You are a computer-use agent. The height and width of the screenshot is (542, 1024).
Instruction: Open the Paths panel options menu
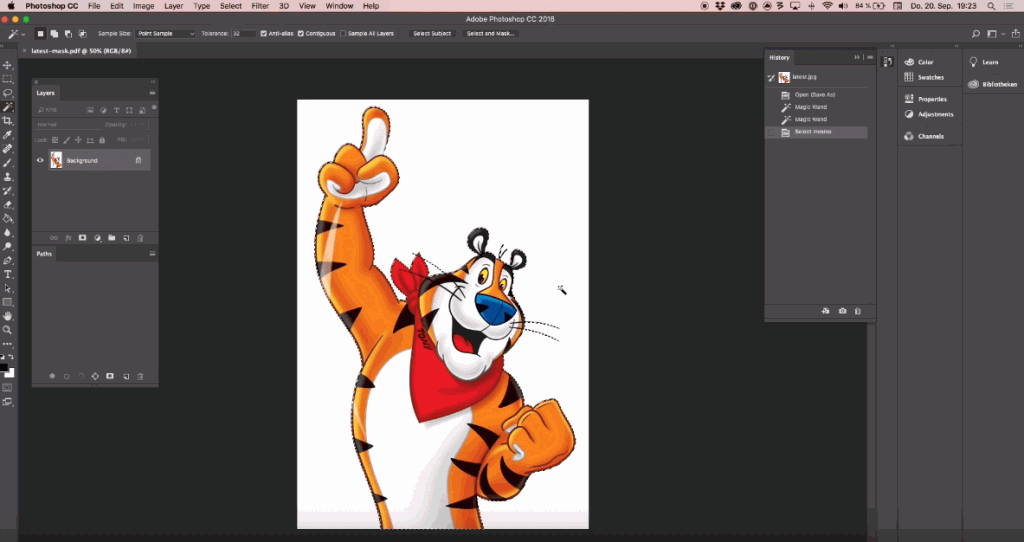click(152, 253)
